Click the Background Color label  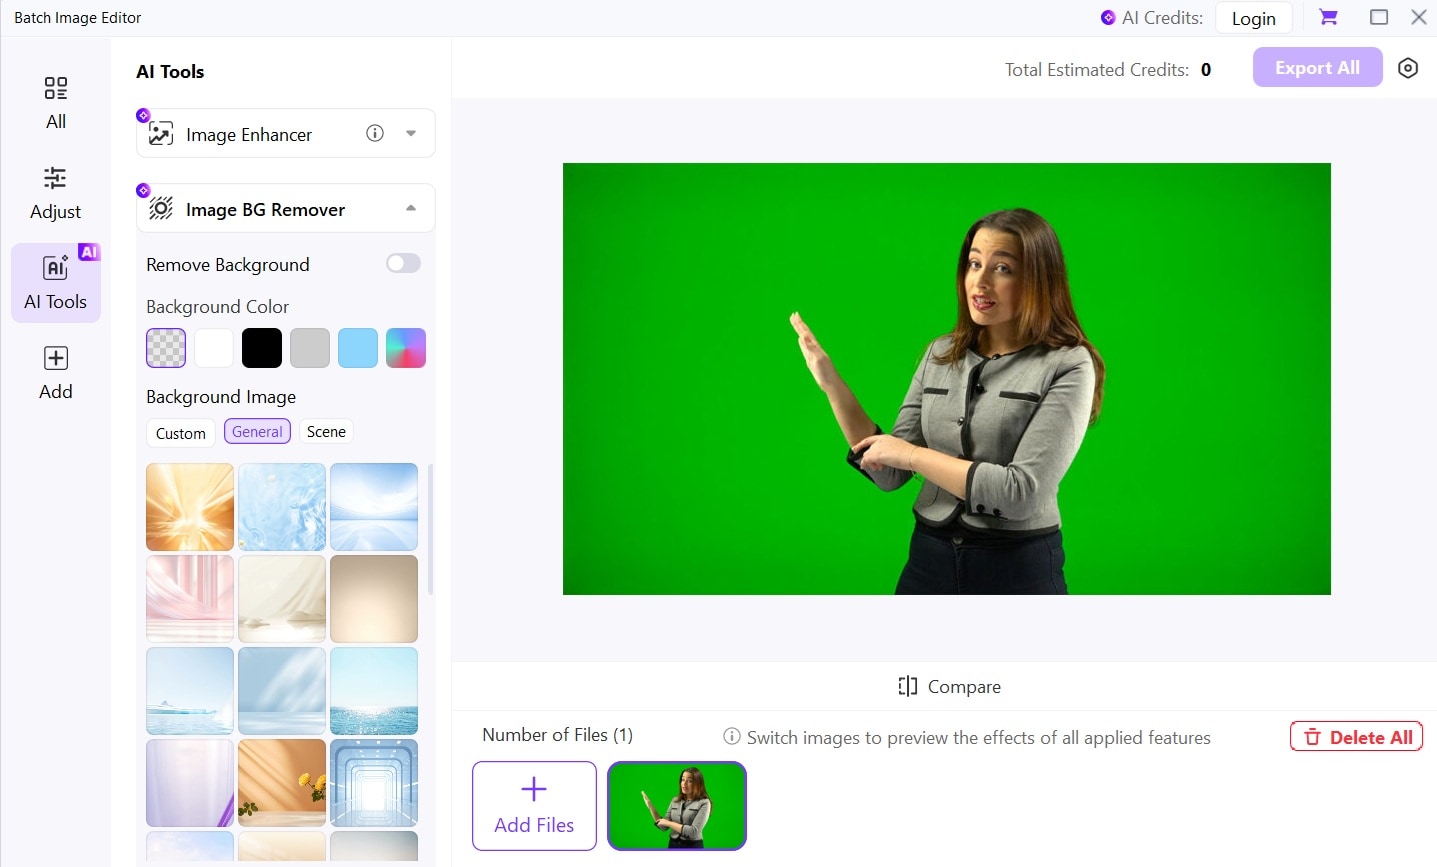click(x=217, y=307)
